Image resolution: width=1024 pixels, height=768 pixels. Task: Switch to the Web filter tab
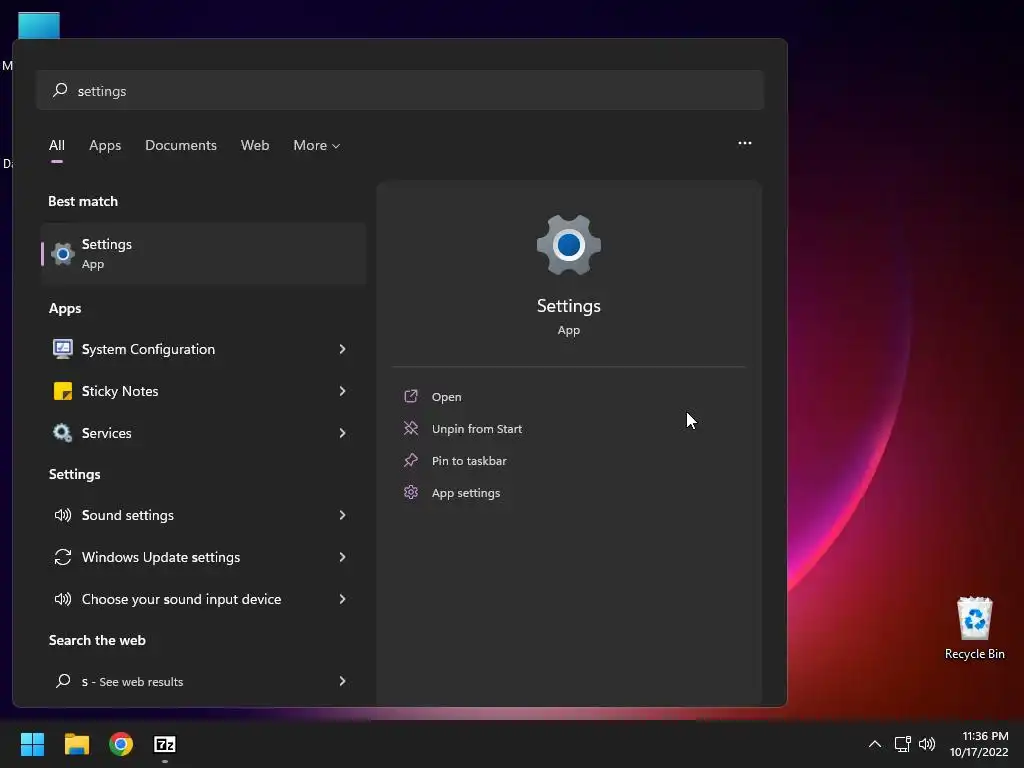(255, 145)
